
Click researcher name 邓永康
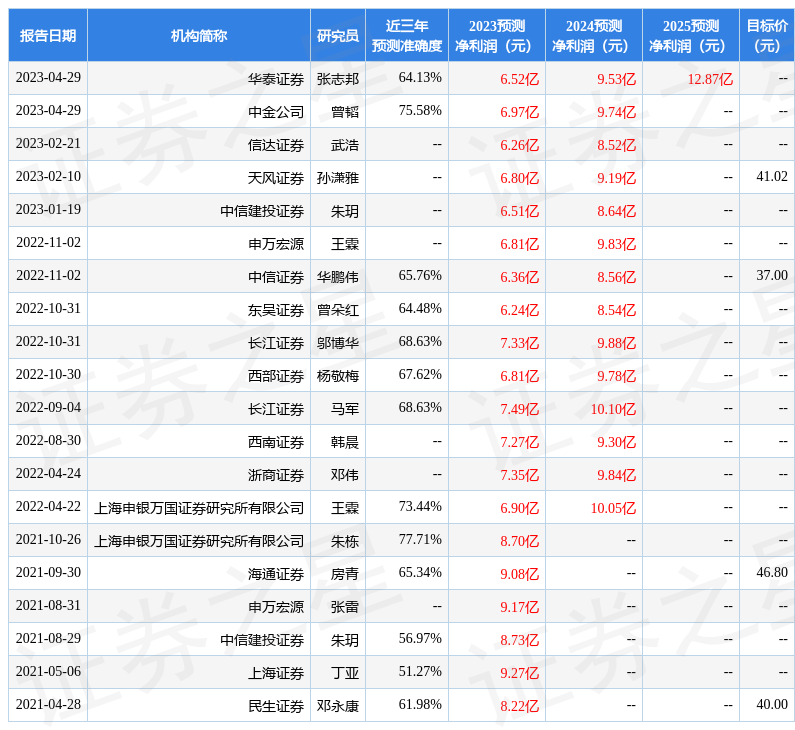pyautogui.click(x=338, y=706)
